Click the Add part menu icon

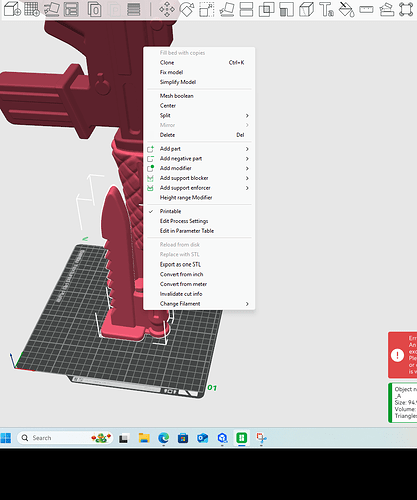(151, 149)
